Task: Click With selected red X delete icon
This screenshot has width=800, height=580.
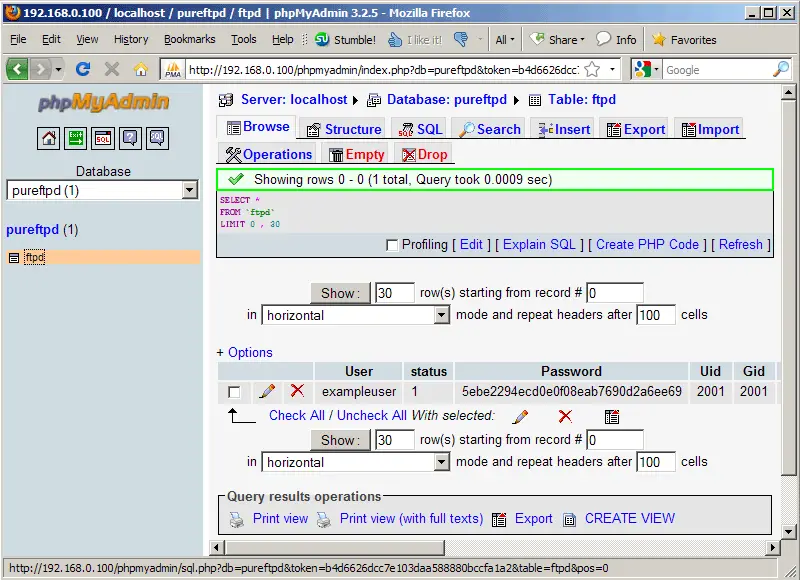Action: [x=565, y=416]
